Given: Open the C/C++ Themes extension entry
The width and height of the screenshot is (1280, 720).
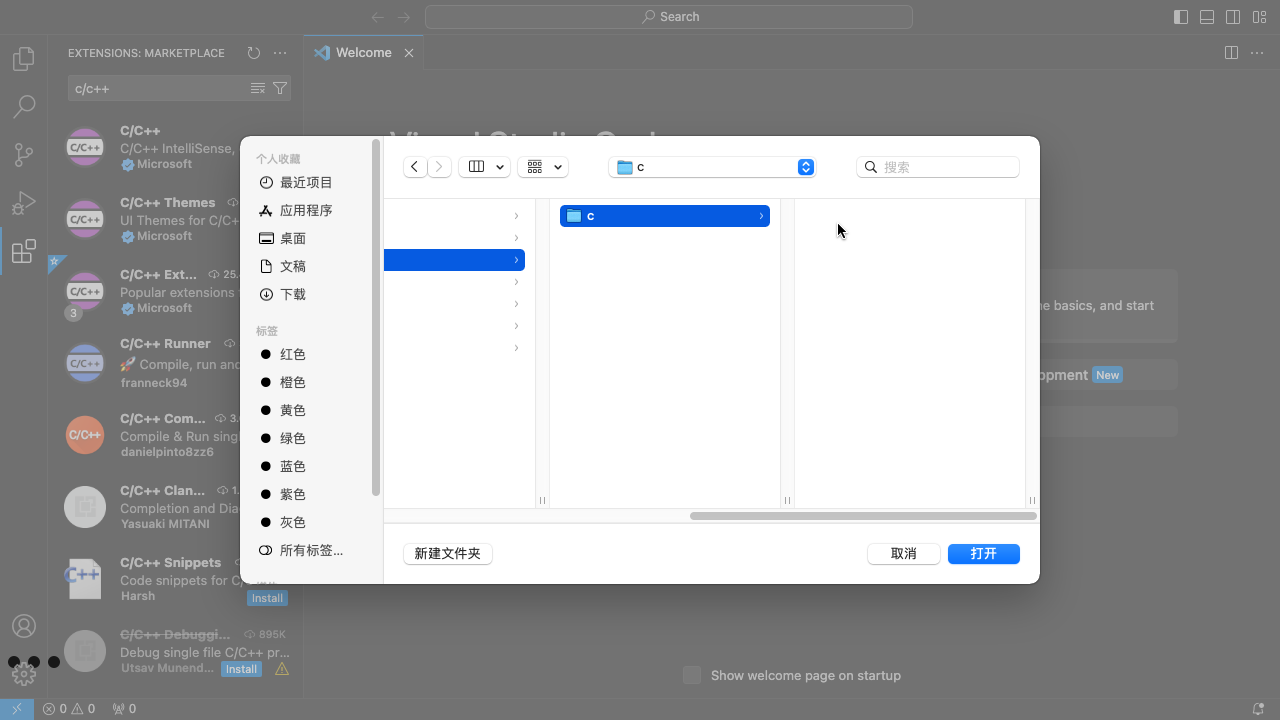Looking at the screenshot, I should point(174,219).
